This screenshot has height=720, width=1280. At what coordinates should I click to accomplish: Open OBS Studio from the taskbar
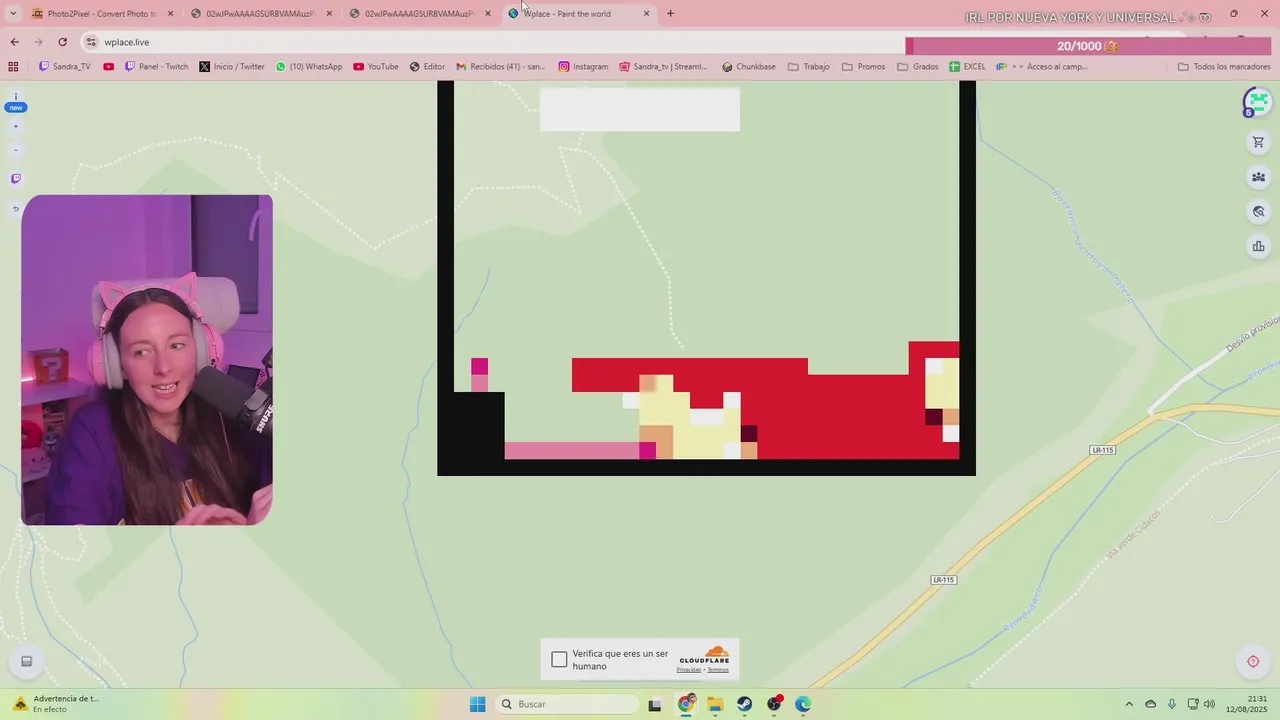pyautogui.click(x=774, y=704)
